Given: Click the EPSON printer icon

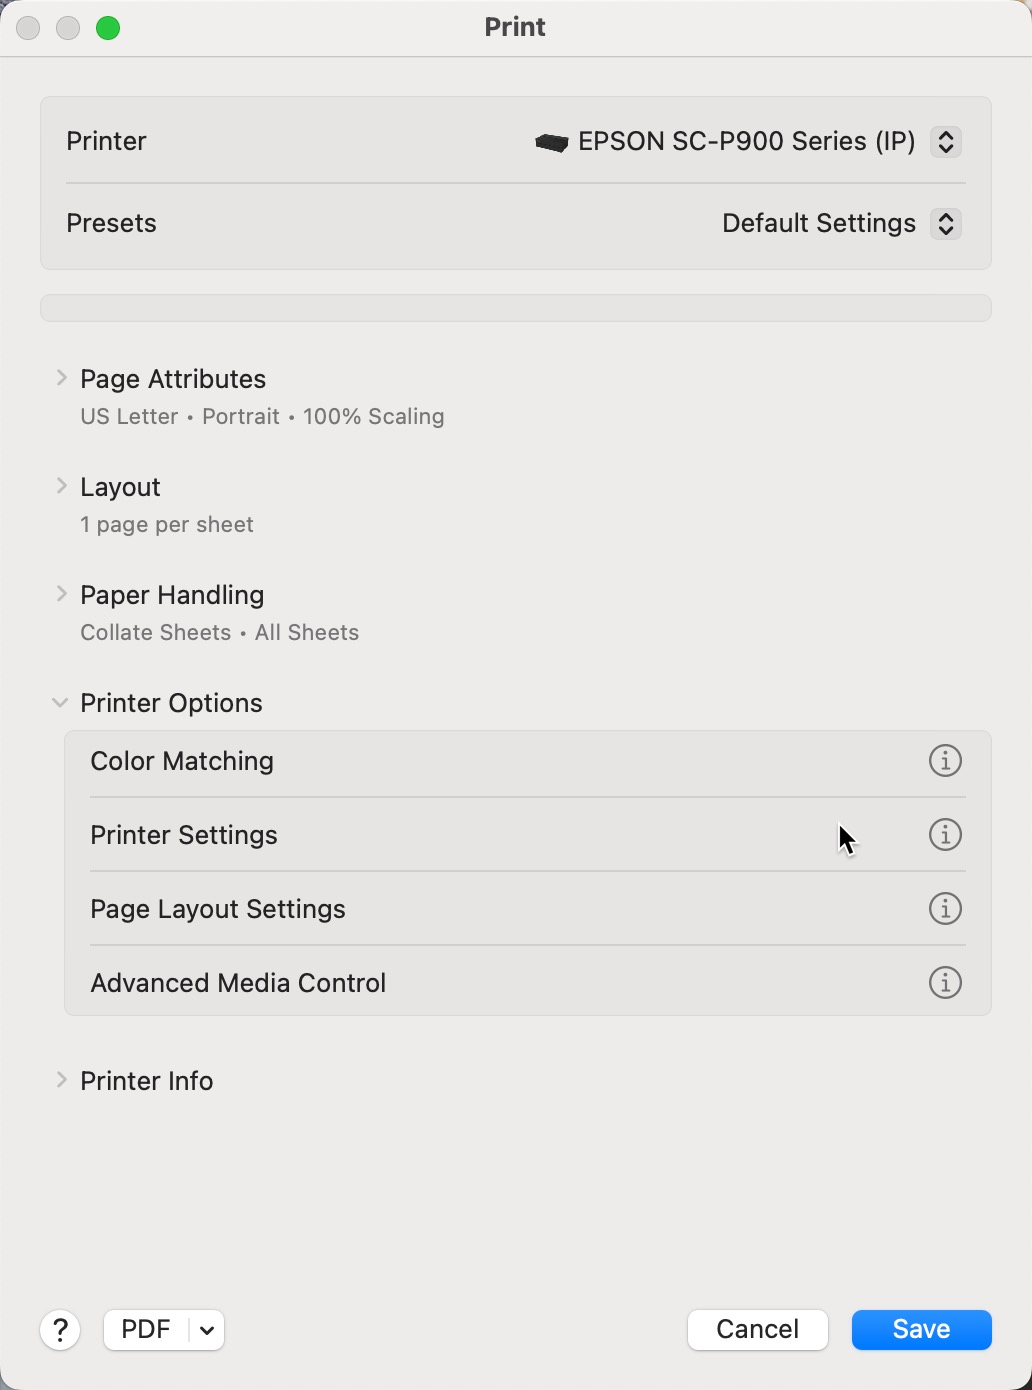Looking at the screenshot, I should pos(551,142).
